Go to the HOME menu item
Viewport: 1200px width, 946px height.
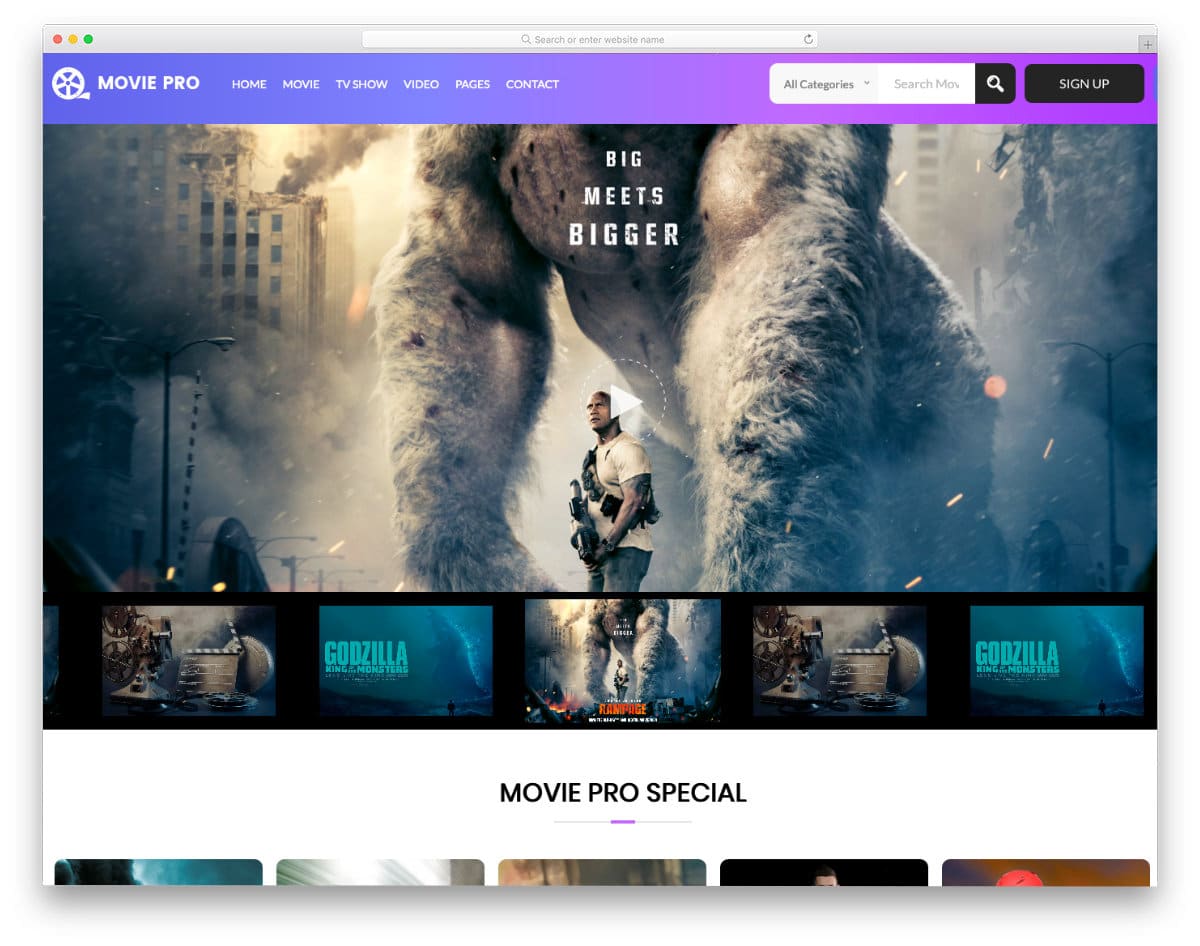click(249, 84)
